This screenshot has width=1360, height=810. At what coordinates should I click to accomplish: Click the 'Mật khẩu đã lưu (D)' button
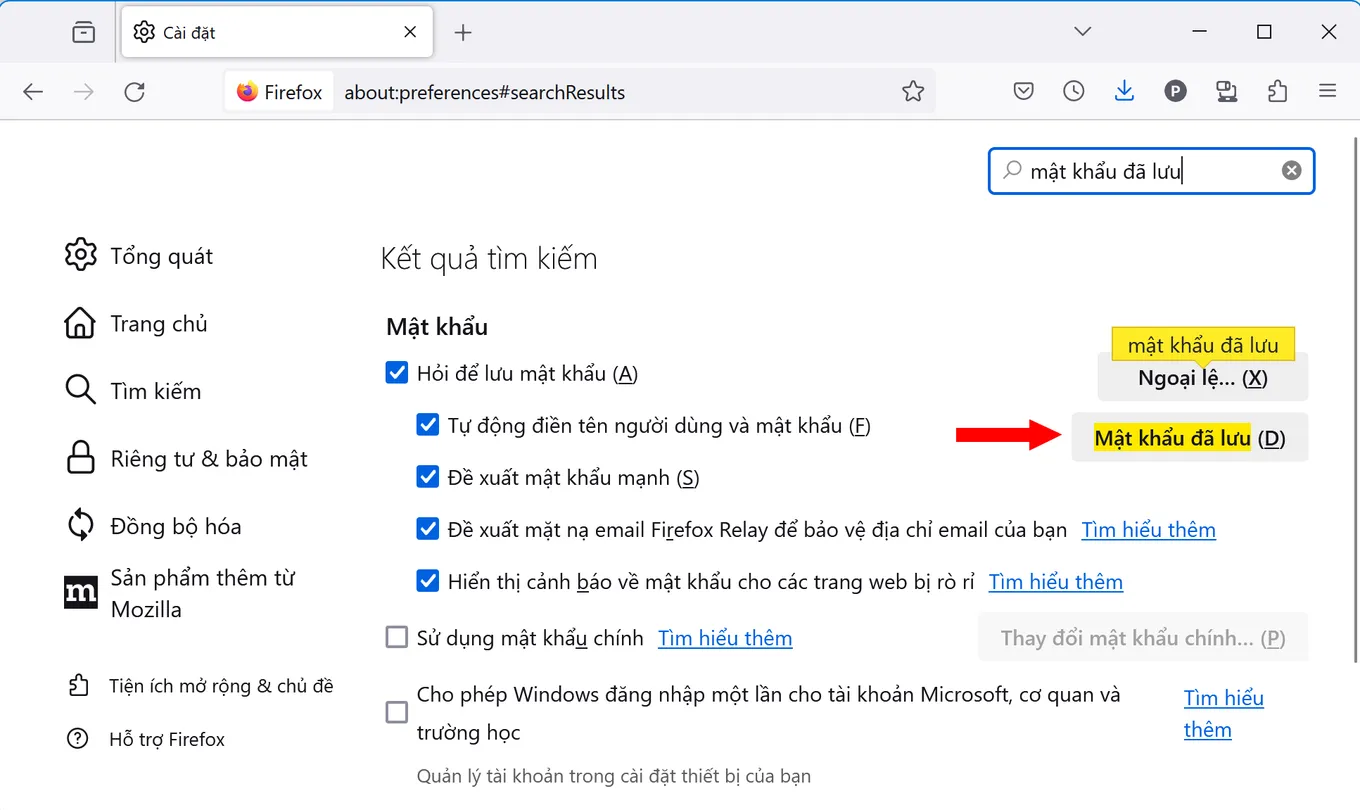pos(1189,437)
